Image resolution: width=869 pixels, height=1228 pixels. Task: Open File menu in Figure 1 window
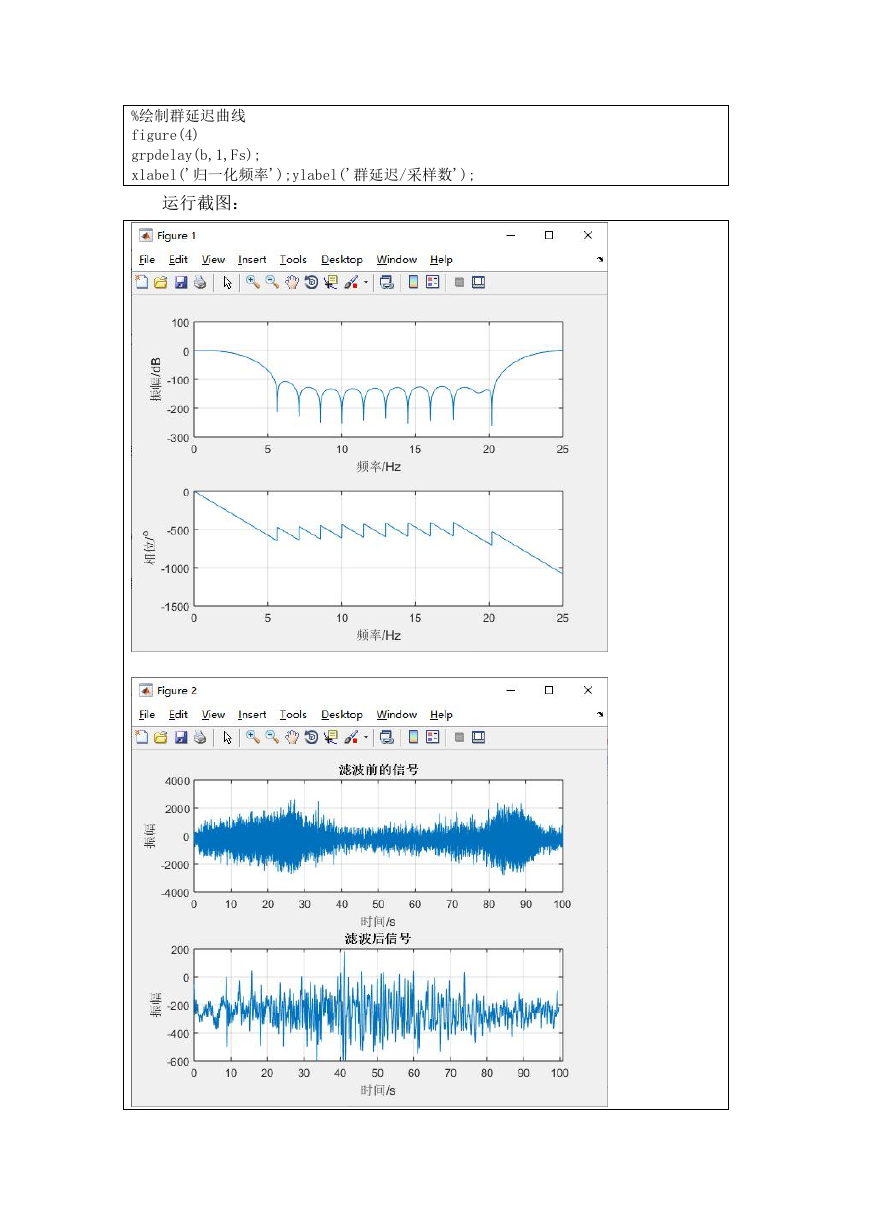(x=147, y=260)
